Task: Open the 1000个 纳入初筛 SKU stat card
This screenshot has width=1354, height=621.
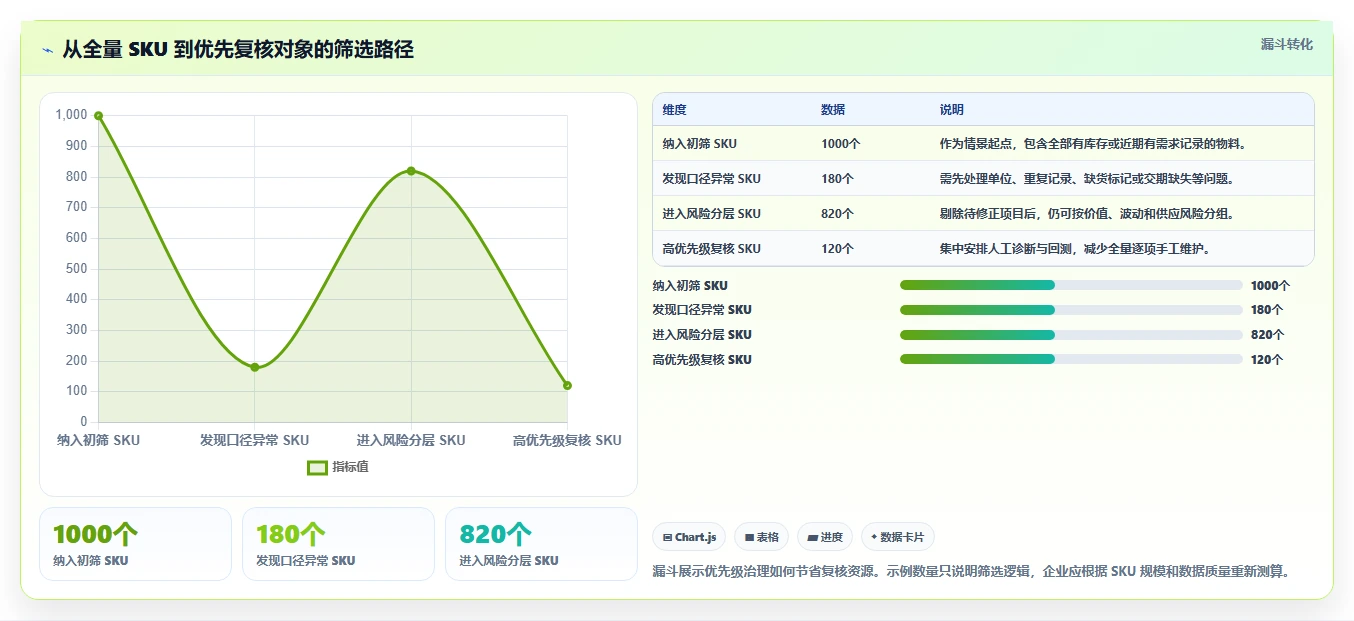Action: [x=135, y=544]
